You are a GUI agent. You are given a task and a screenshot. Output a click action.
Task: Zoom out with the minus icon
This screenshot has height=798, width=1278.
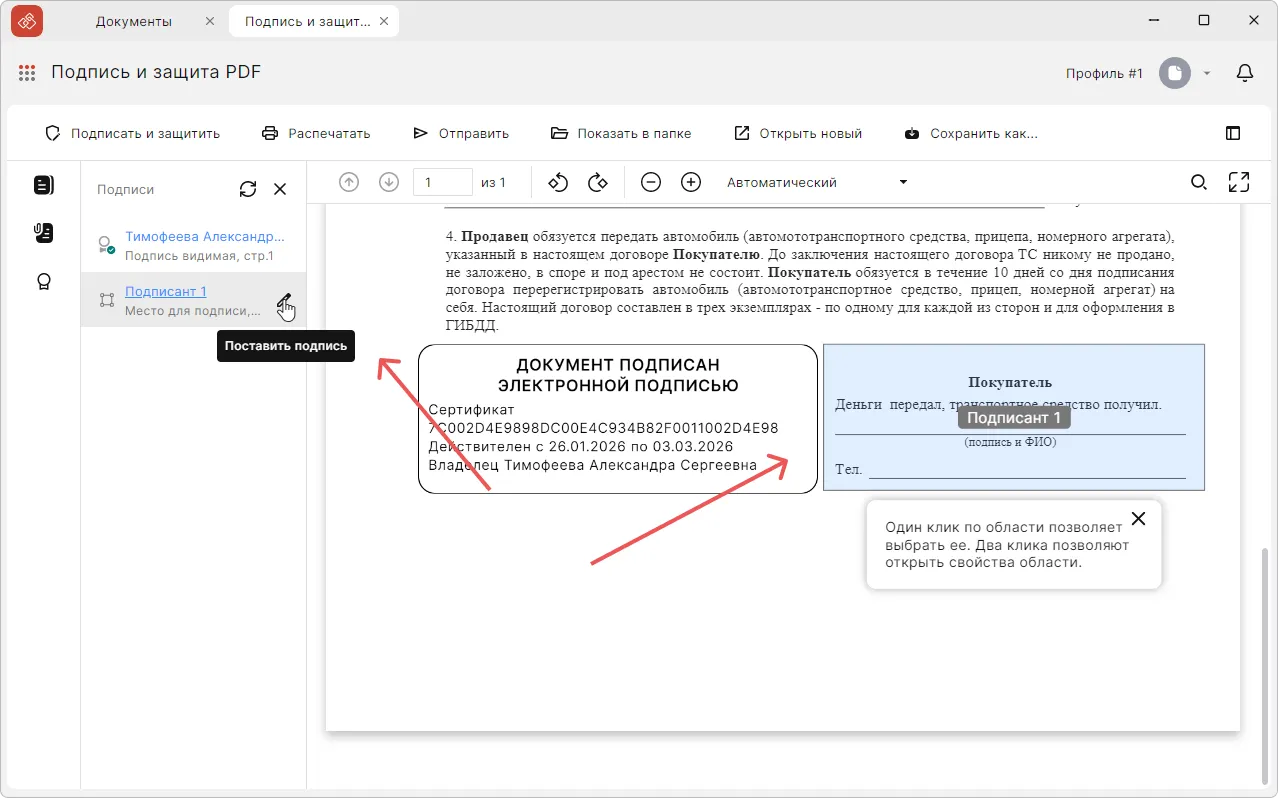point(651,182)
